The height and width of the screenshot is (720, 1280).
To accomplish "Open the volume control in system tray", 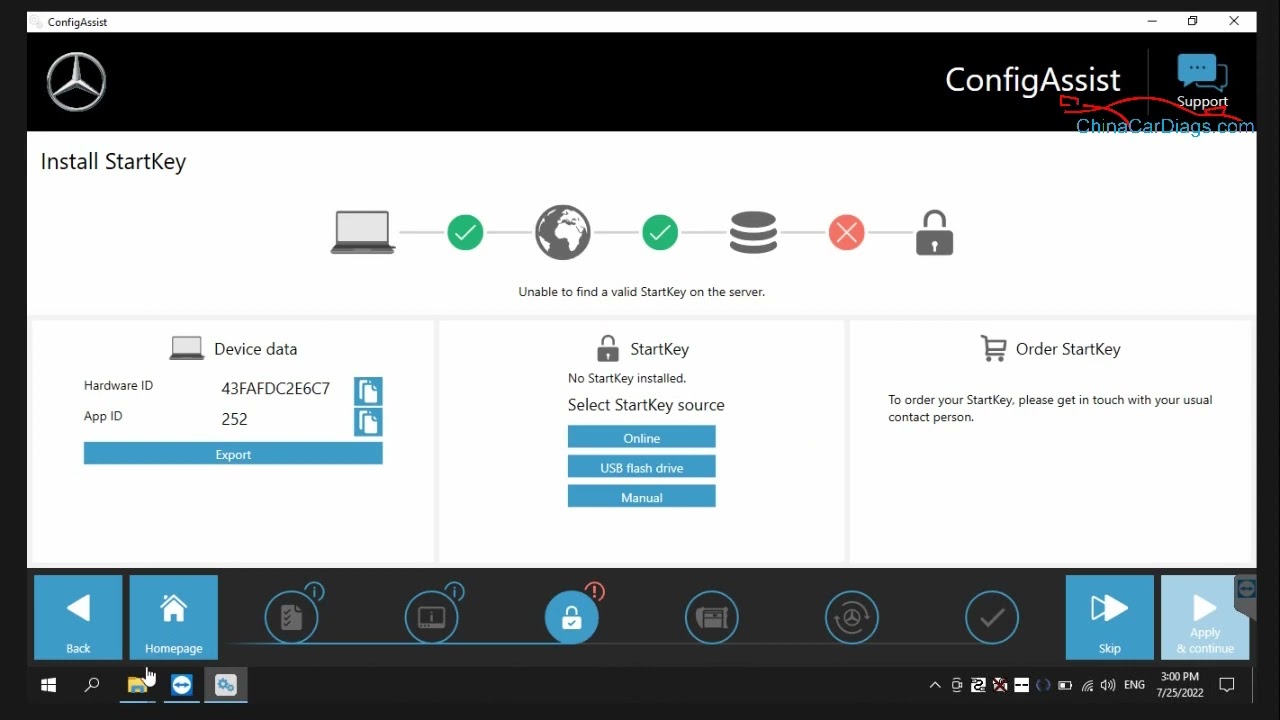I will 1108,685.
